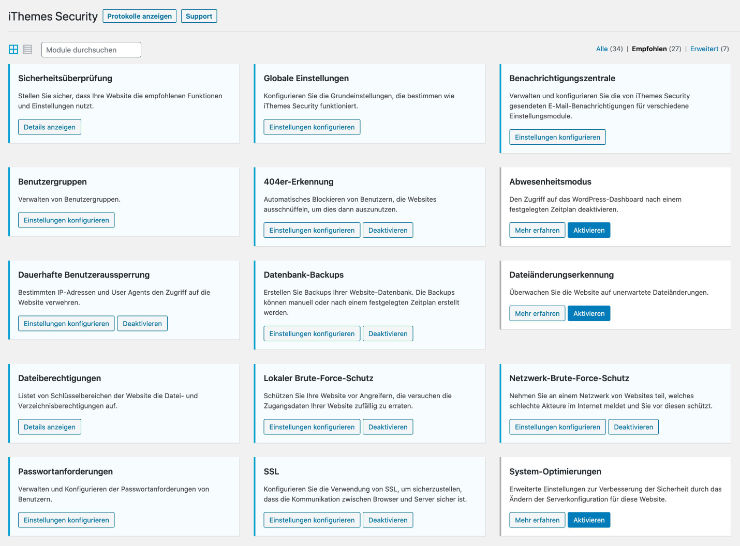Click the Sicherheitsüberprüfung card title

[65, 78]
